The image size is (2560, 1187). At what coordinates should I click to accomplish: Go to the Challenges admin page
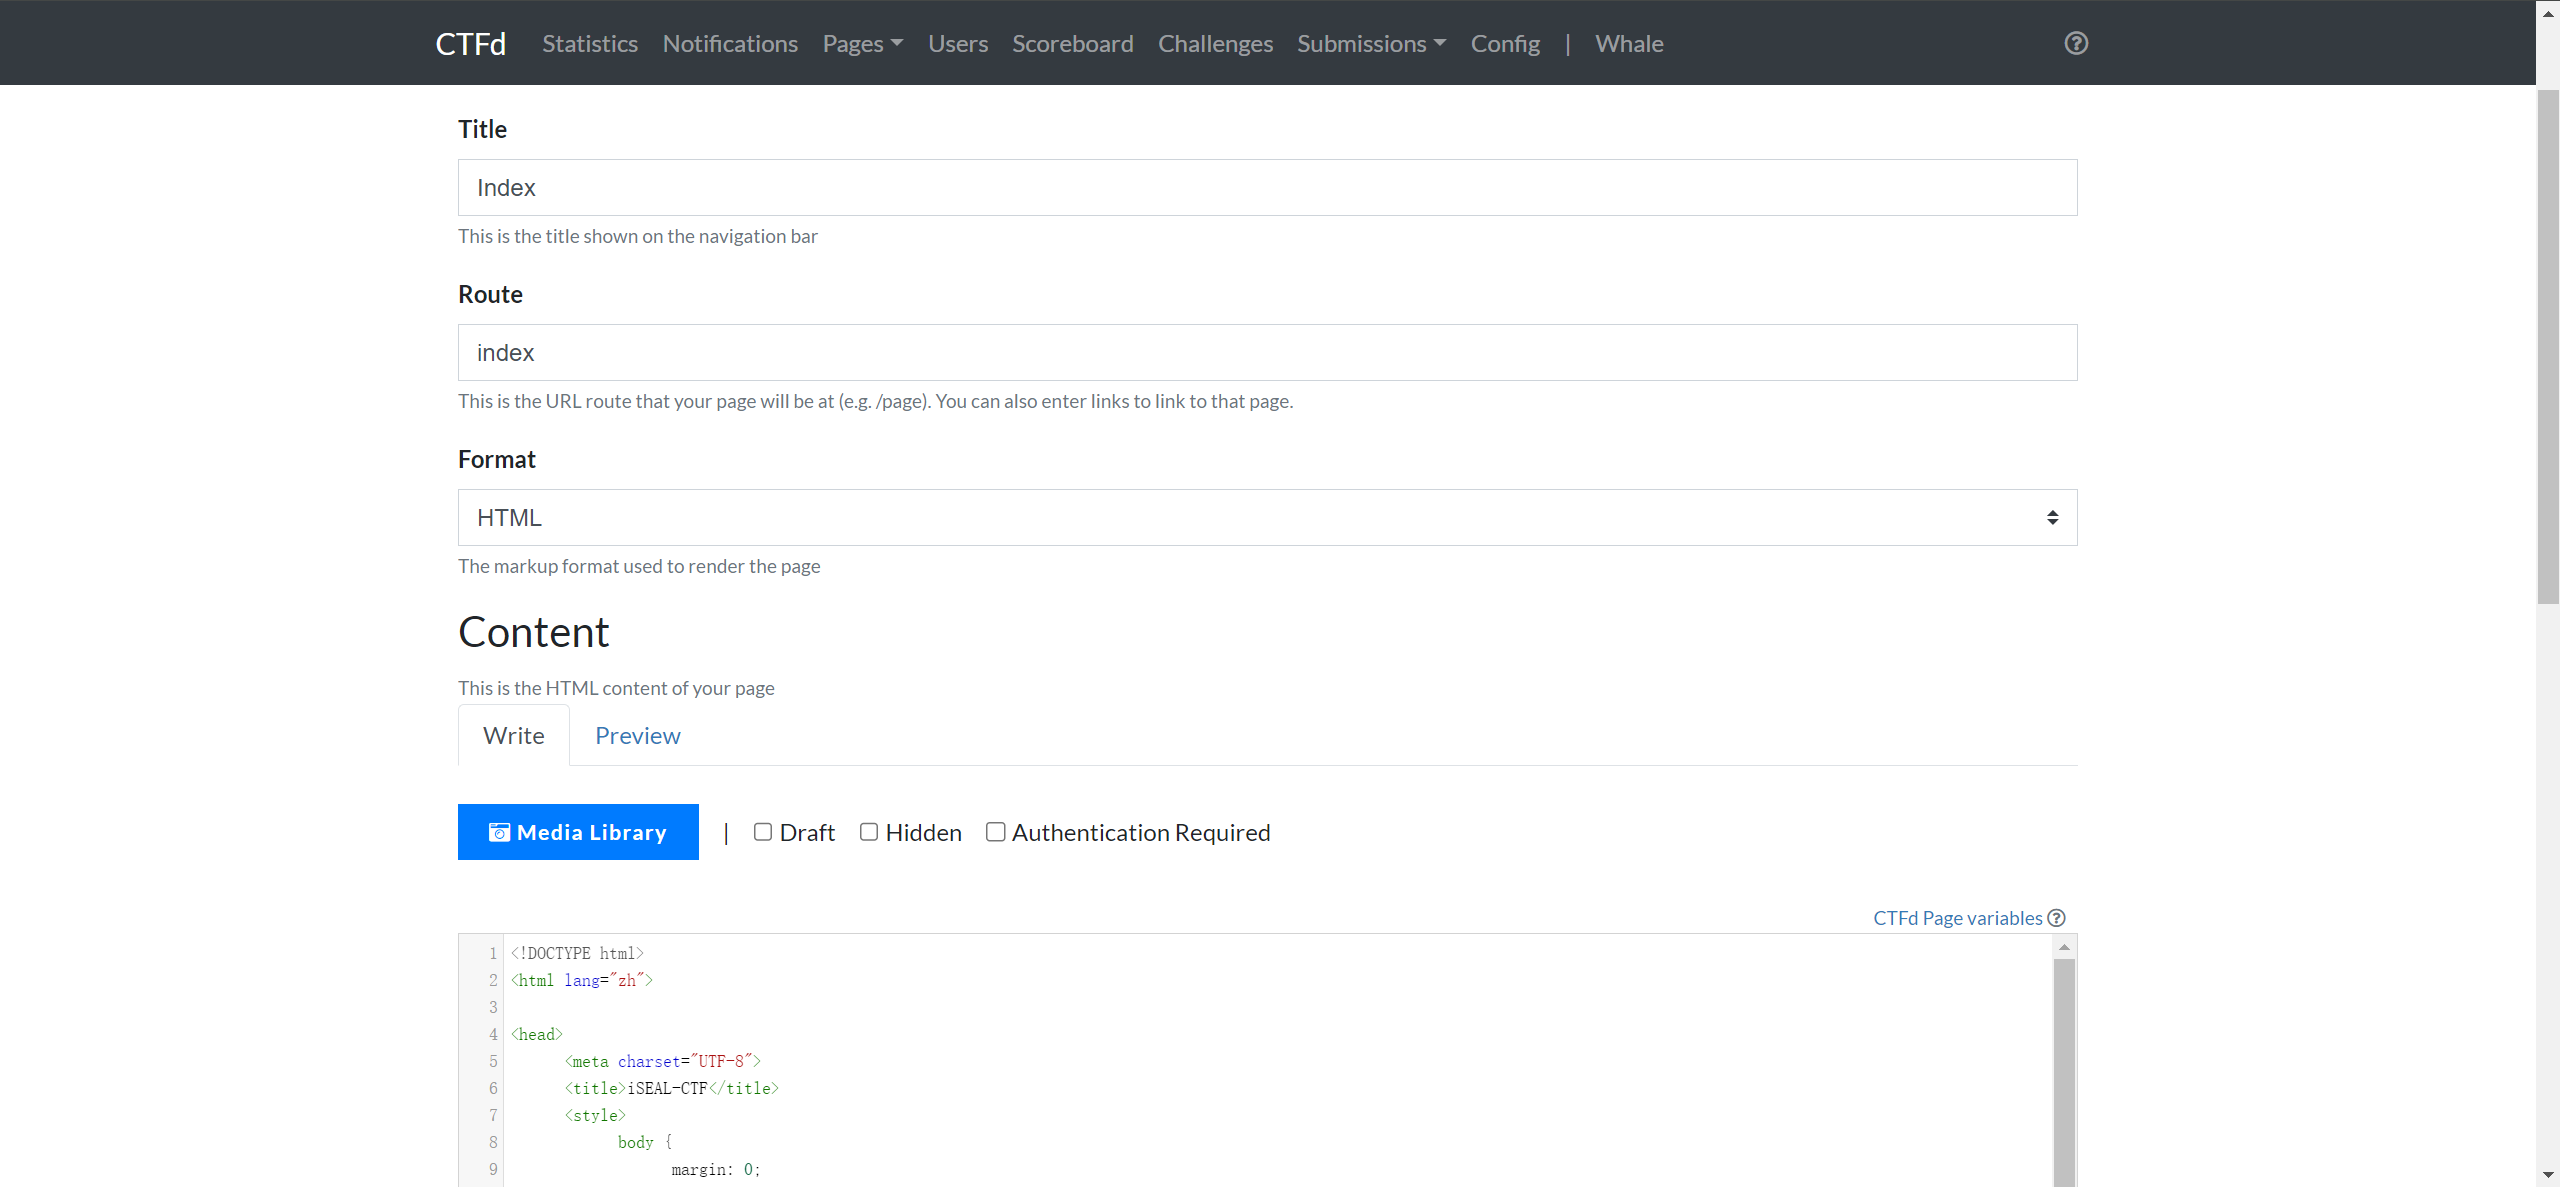(1215, 43)
